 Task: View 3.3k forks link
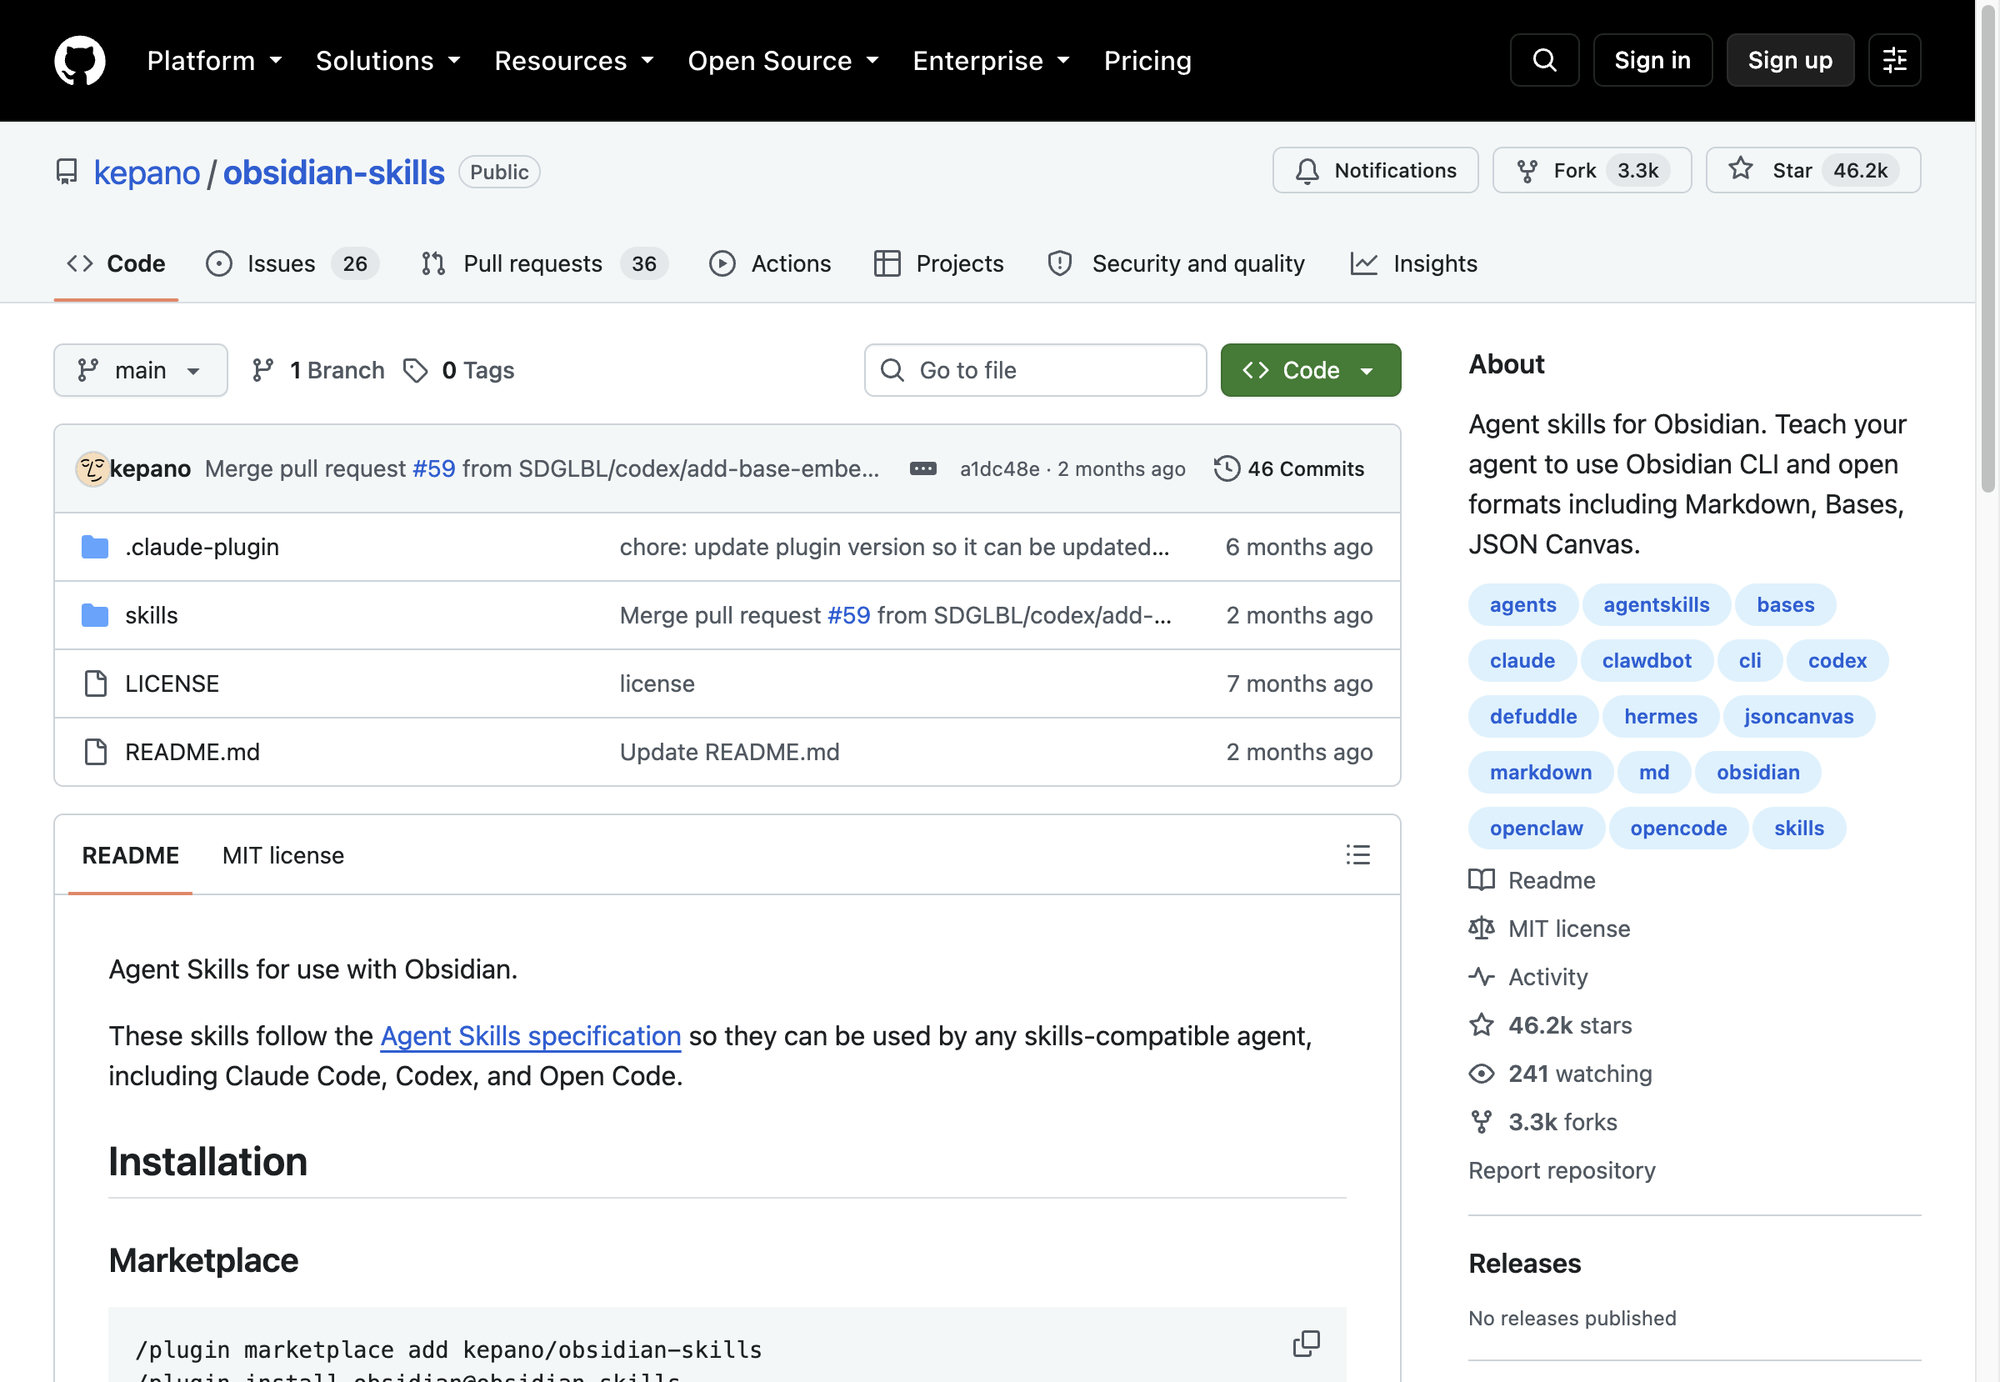click(1543, 1122)
